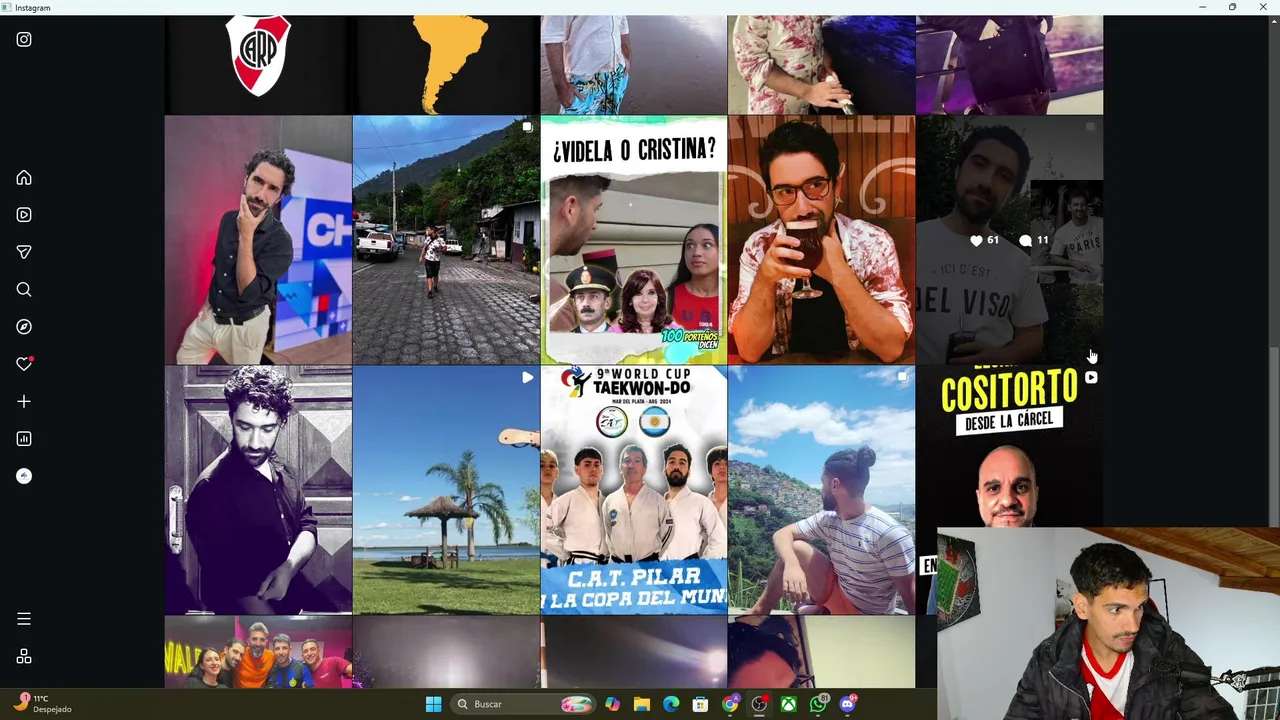Open the Search magnifier in sidebar
This screenshot has height=720, width=1280.
[x=24, y=290]
